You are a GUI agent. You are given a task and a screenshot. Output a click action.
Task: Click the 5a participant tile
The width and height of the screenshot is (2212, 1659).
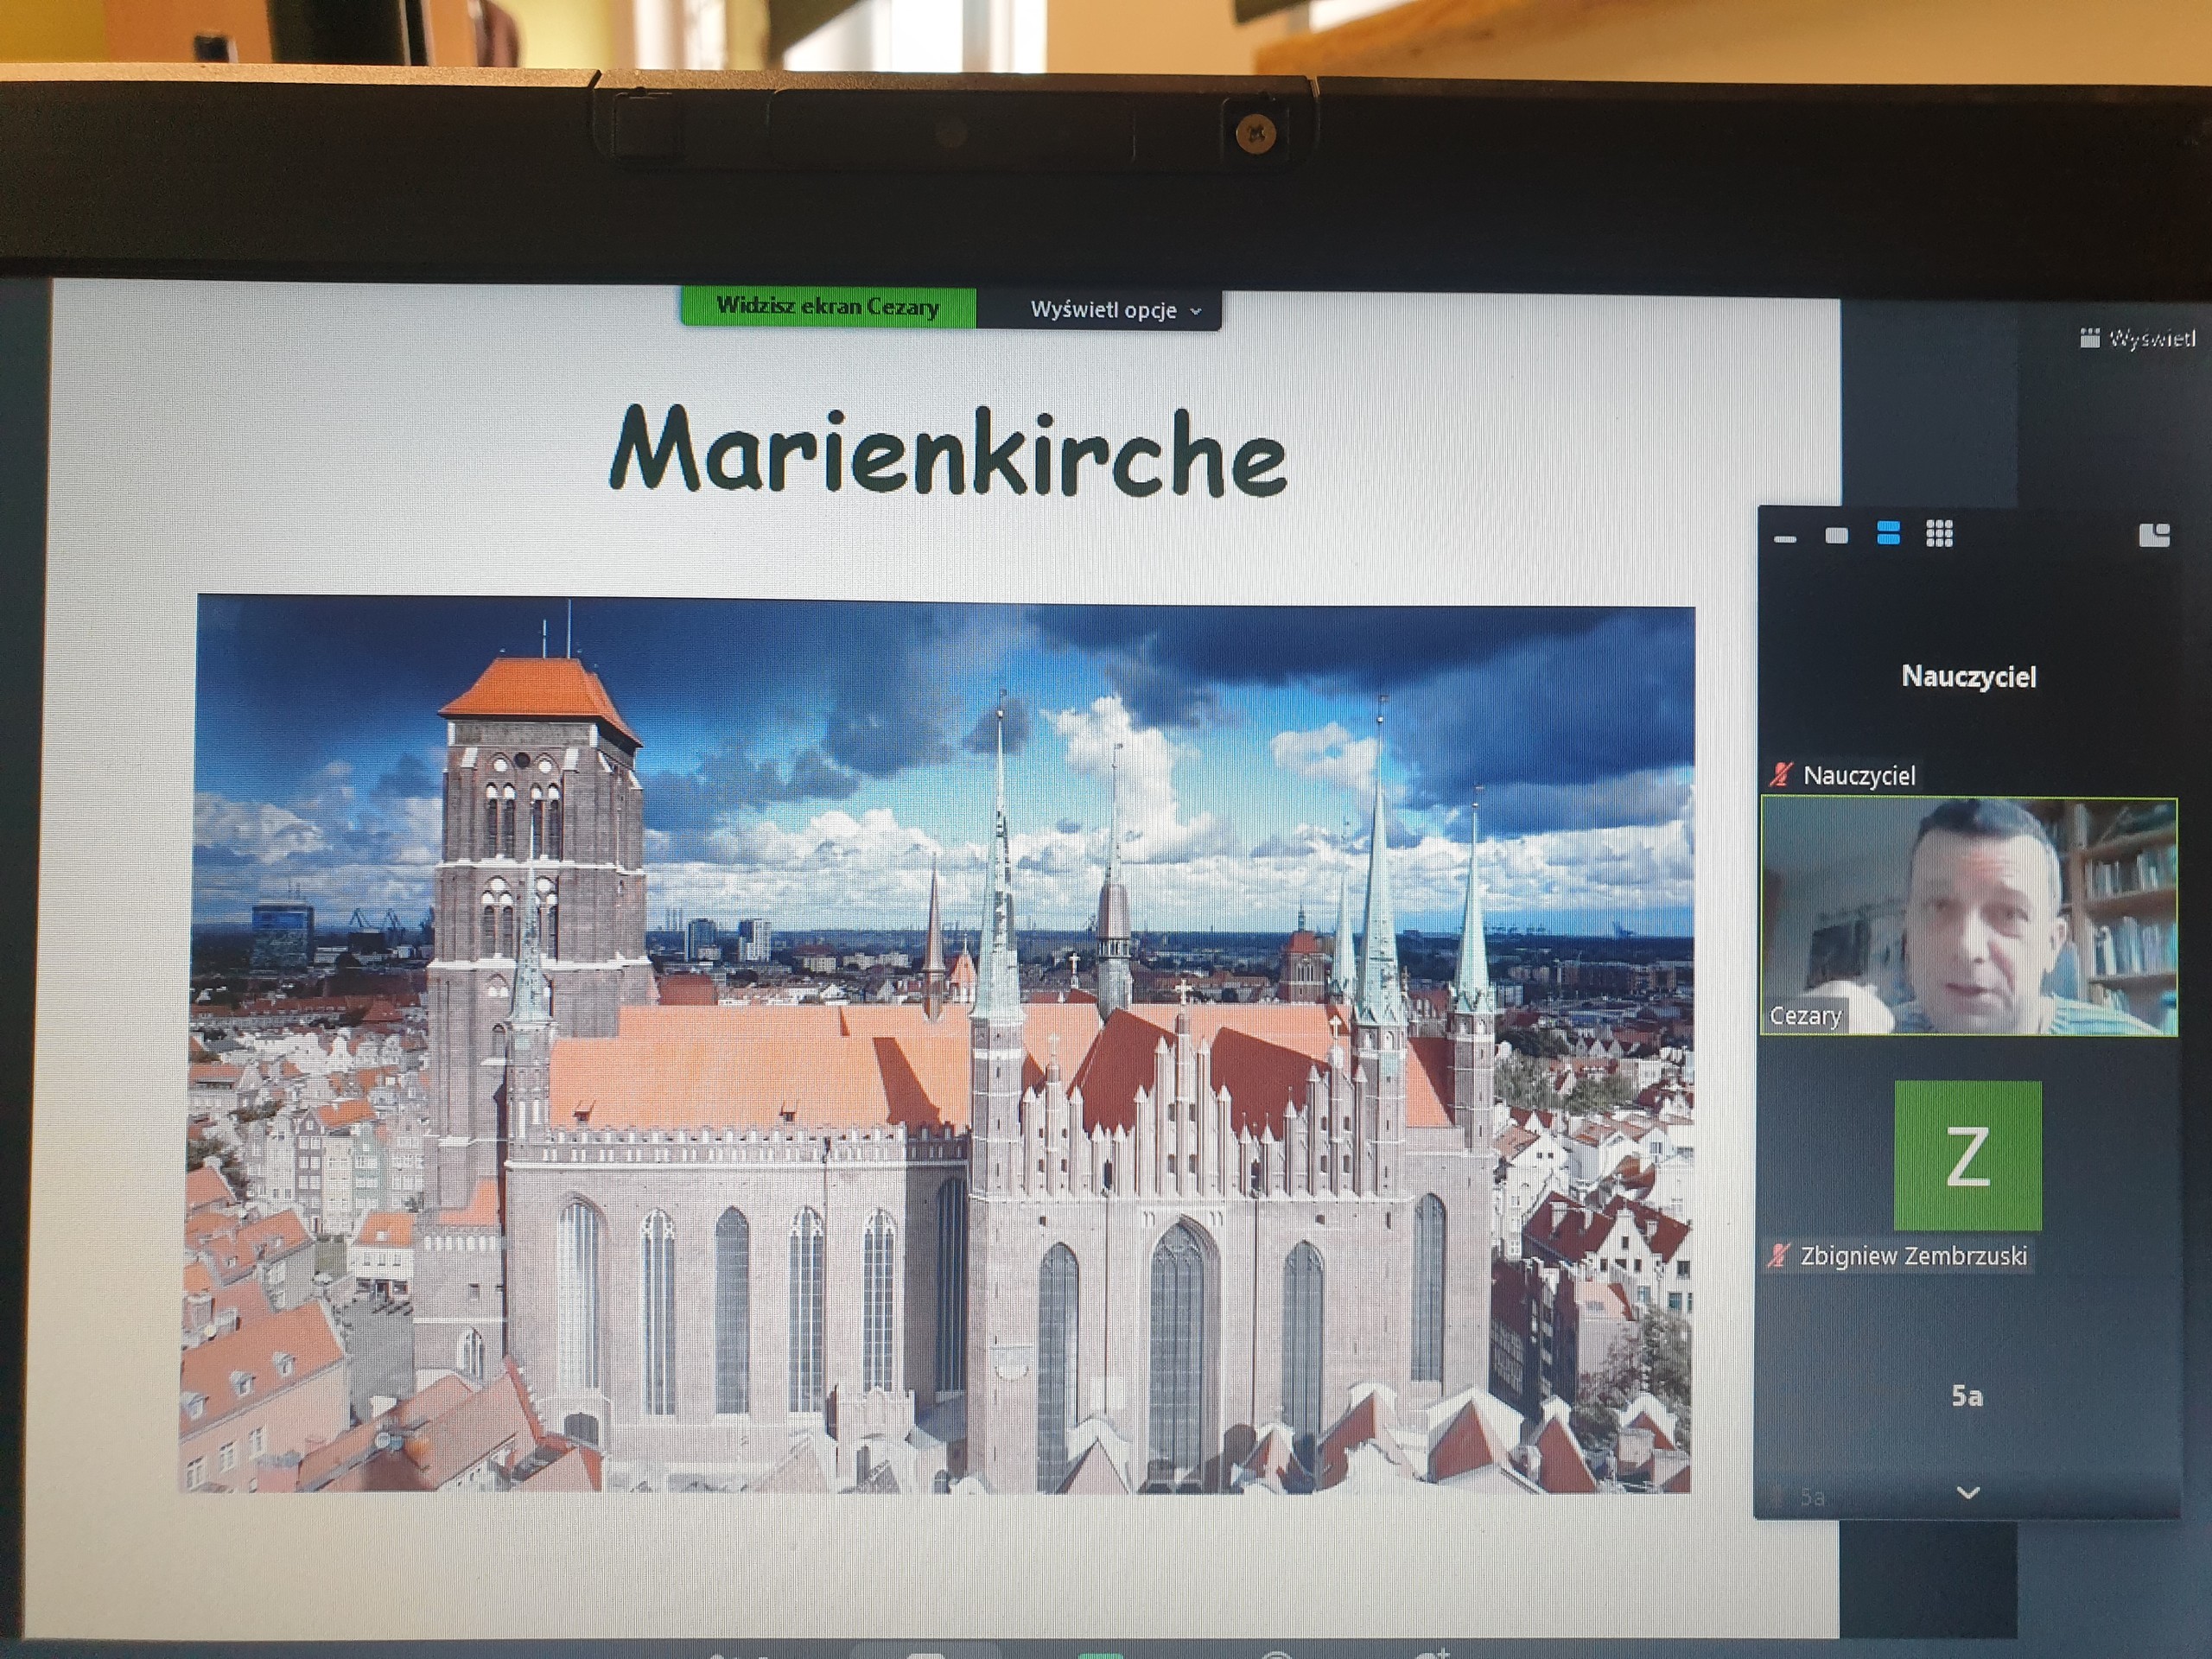coord(1967,1396)
